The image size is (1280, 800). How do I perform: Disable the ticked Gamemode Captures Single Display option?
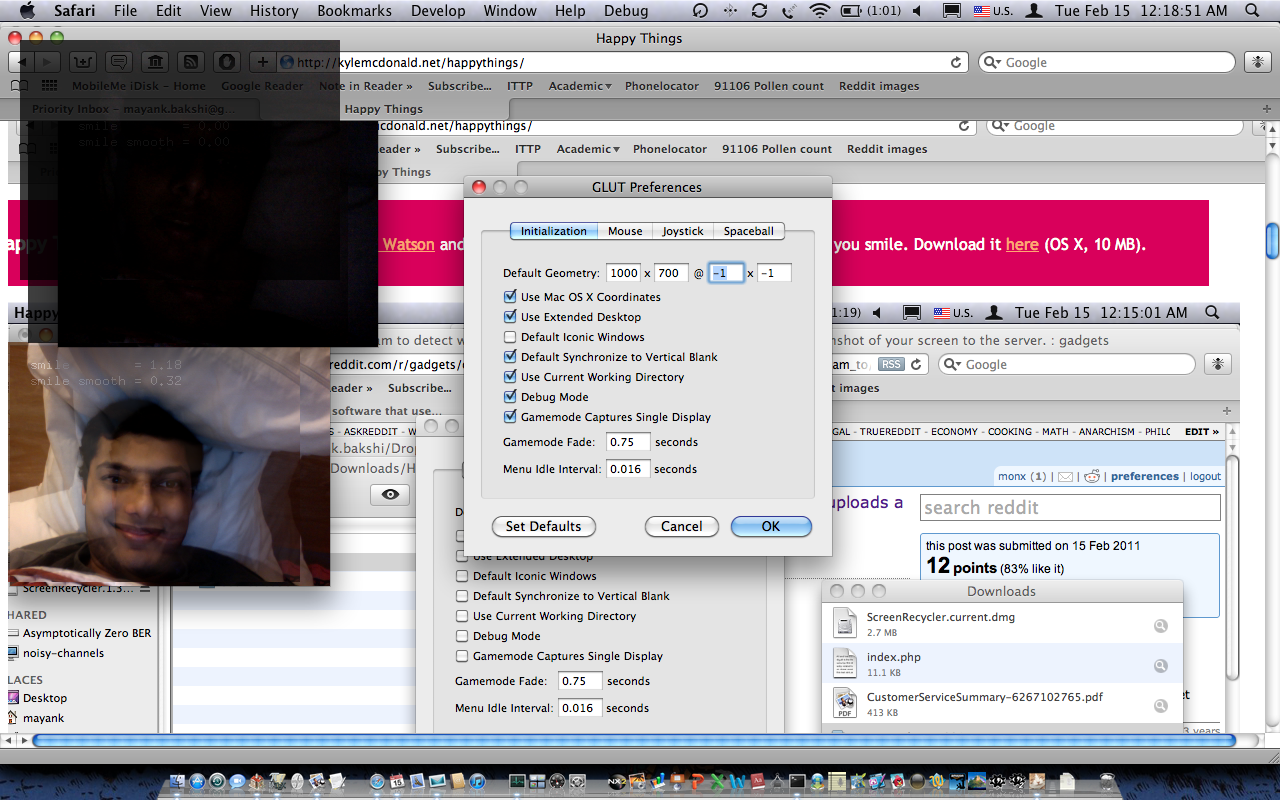[511, 417]
